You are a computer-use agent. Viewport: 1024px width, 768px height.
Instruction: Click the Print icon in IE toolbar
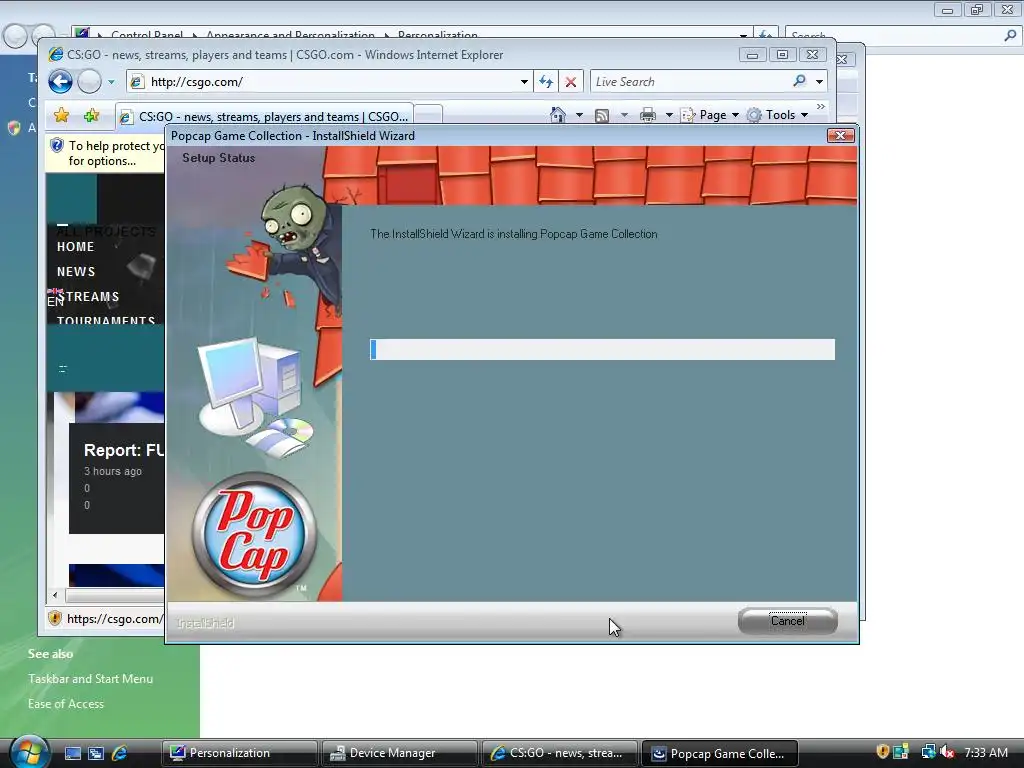click(648, 116)
